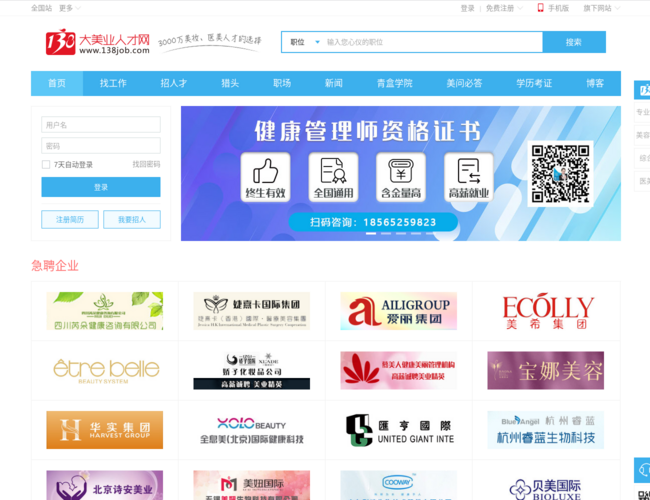Select the third banner carousel indicator

401,234
